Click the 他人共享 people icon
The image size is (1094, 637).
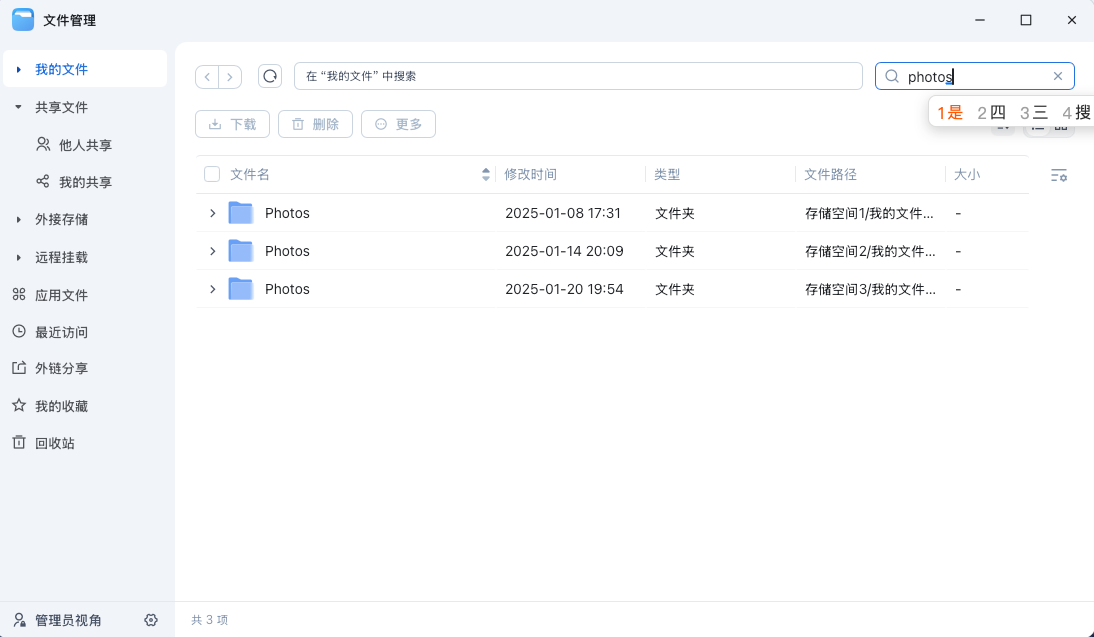tap(43, 144)
